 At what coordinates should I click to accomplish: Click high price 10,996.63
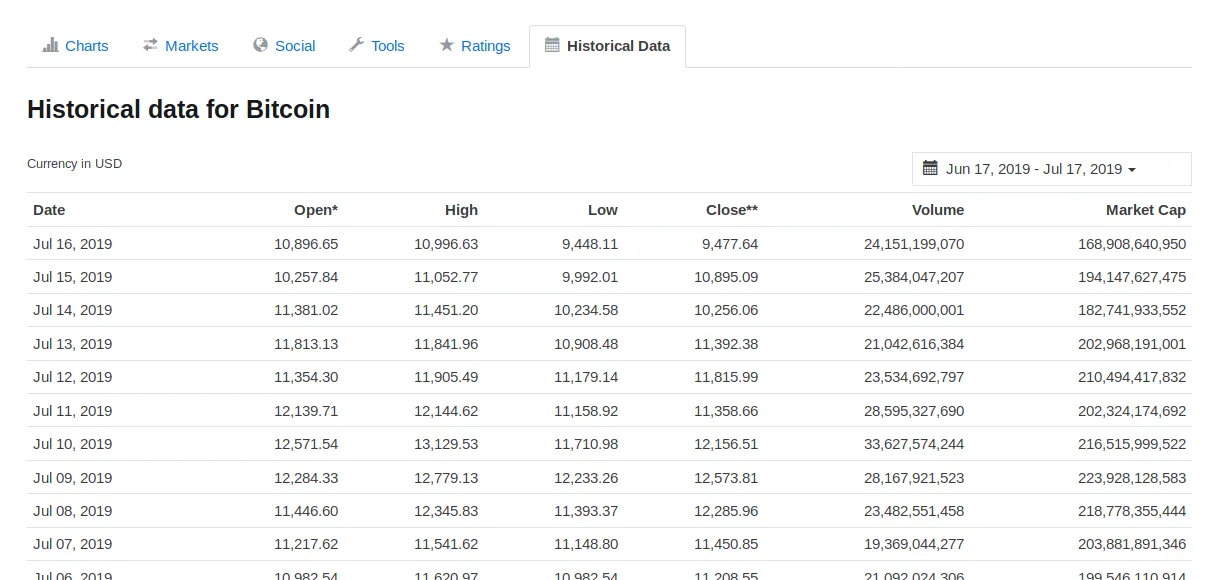pos(446,243)
